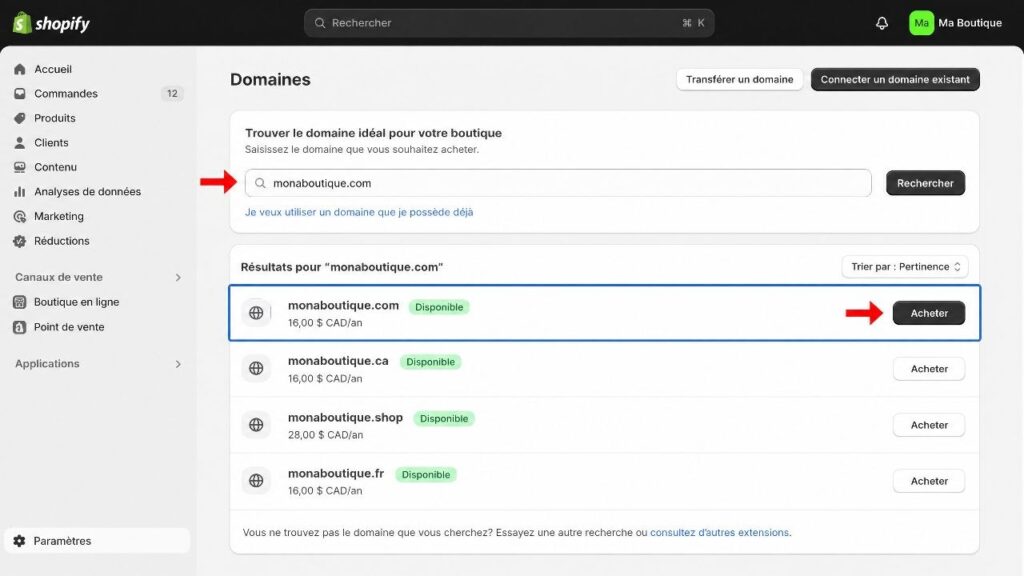Click the Point de vente bag icon
This screenshot has height=576, width=1024.
click(20, 327)
